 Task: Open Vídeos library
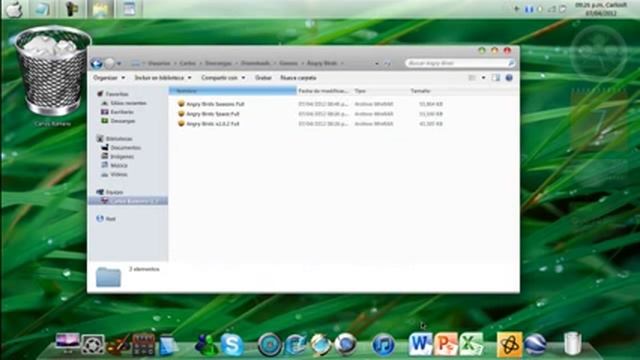coord(118,174)
